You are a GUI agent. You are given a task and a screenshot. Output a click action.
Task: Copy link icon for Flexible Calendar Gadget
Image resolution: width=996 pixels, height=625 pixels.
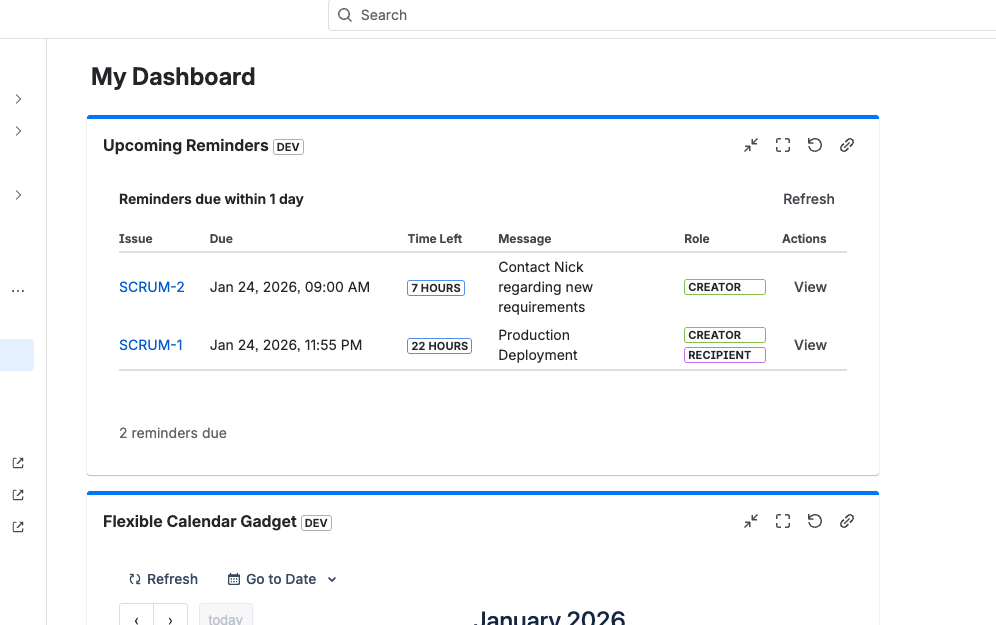click(x=847, y=521)
